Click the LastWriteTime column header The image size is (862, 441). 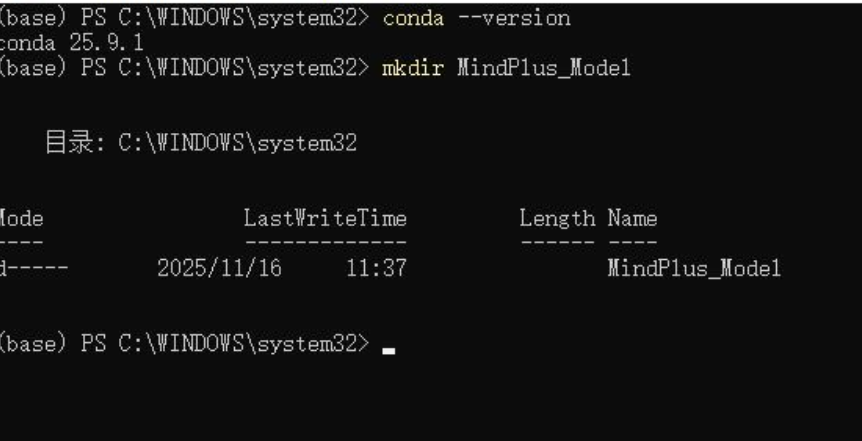[325, 219]
